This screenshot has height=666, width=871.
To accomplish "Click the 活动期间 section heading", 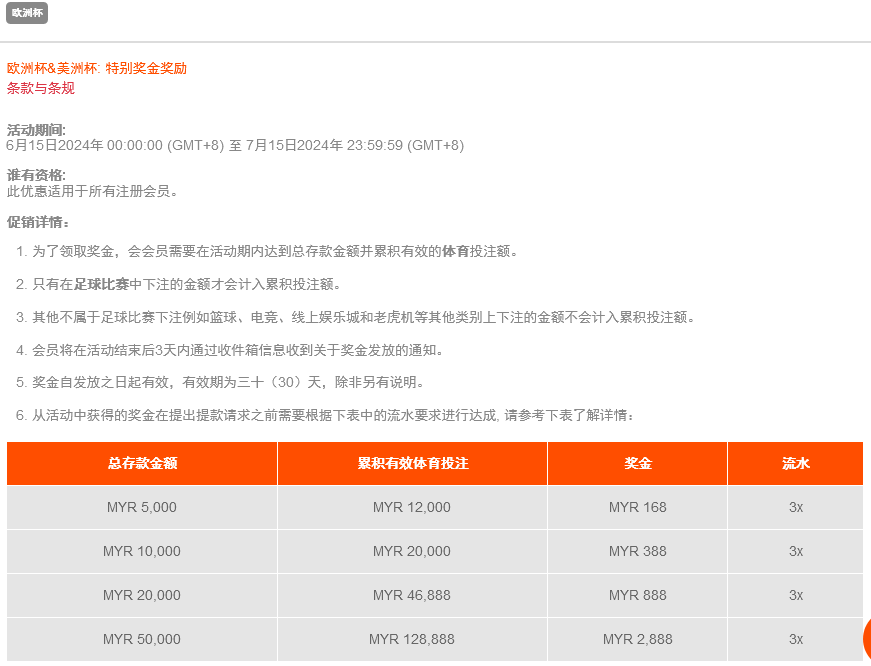I will pos(36,130).
